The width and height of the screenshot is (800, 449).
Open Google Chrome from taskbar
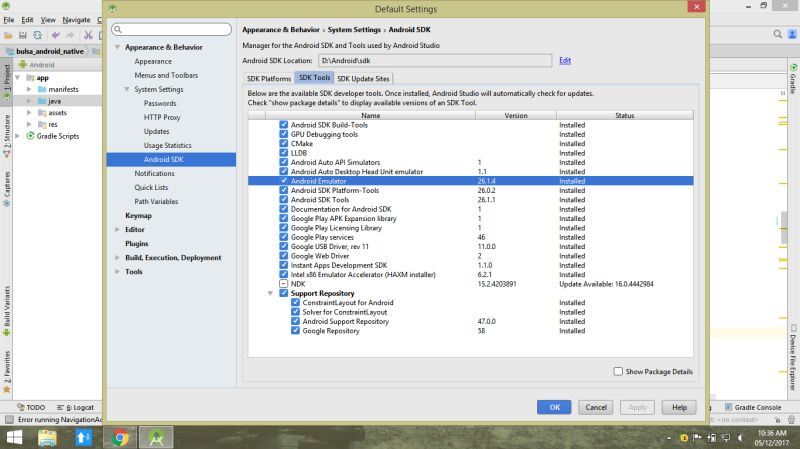(120, 437)
